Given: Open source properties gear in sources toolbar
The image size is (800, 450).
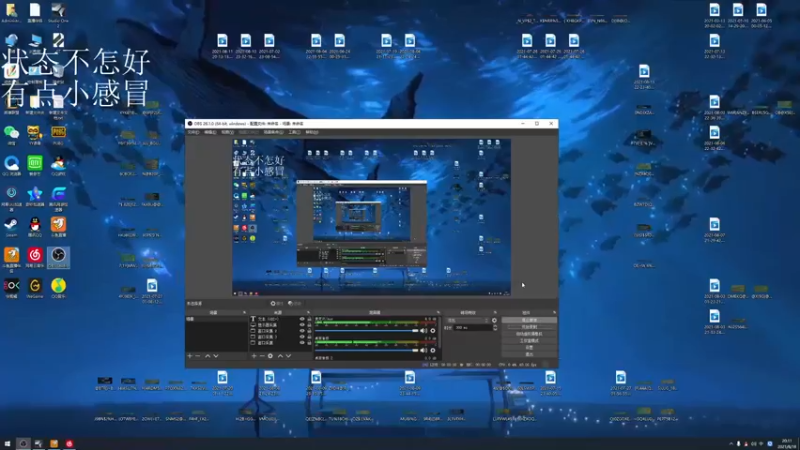Looking at the screenshot, I should (x=270, y=356).
